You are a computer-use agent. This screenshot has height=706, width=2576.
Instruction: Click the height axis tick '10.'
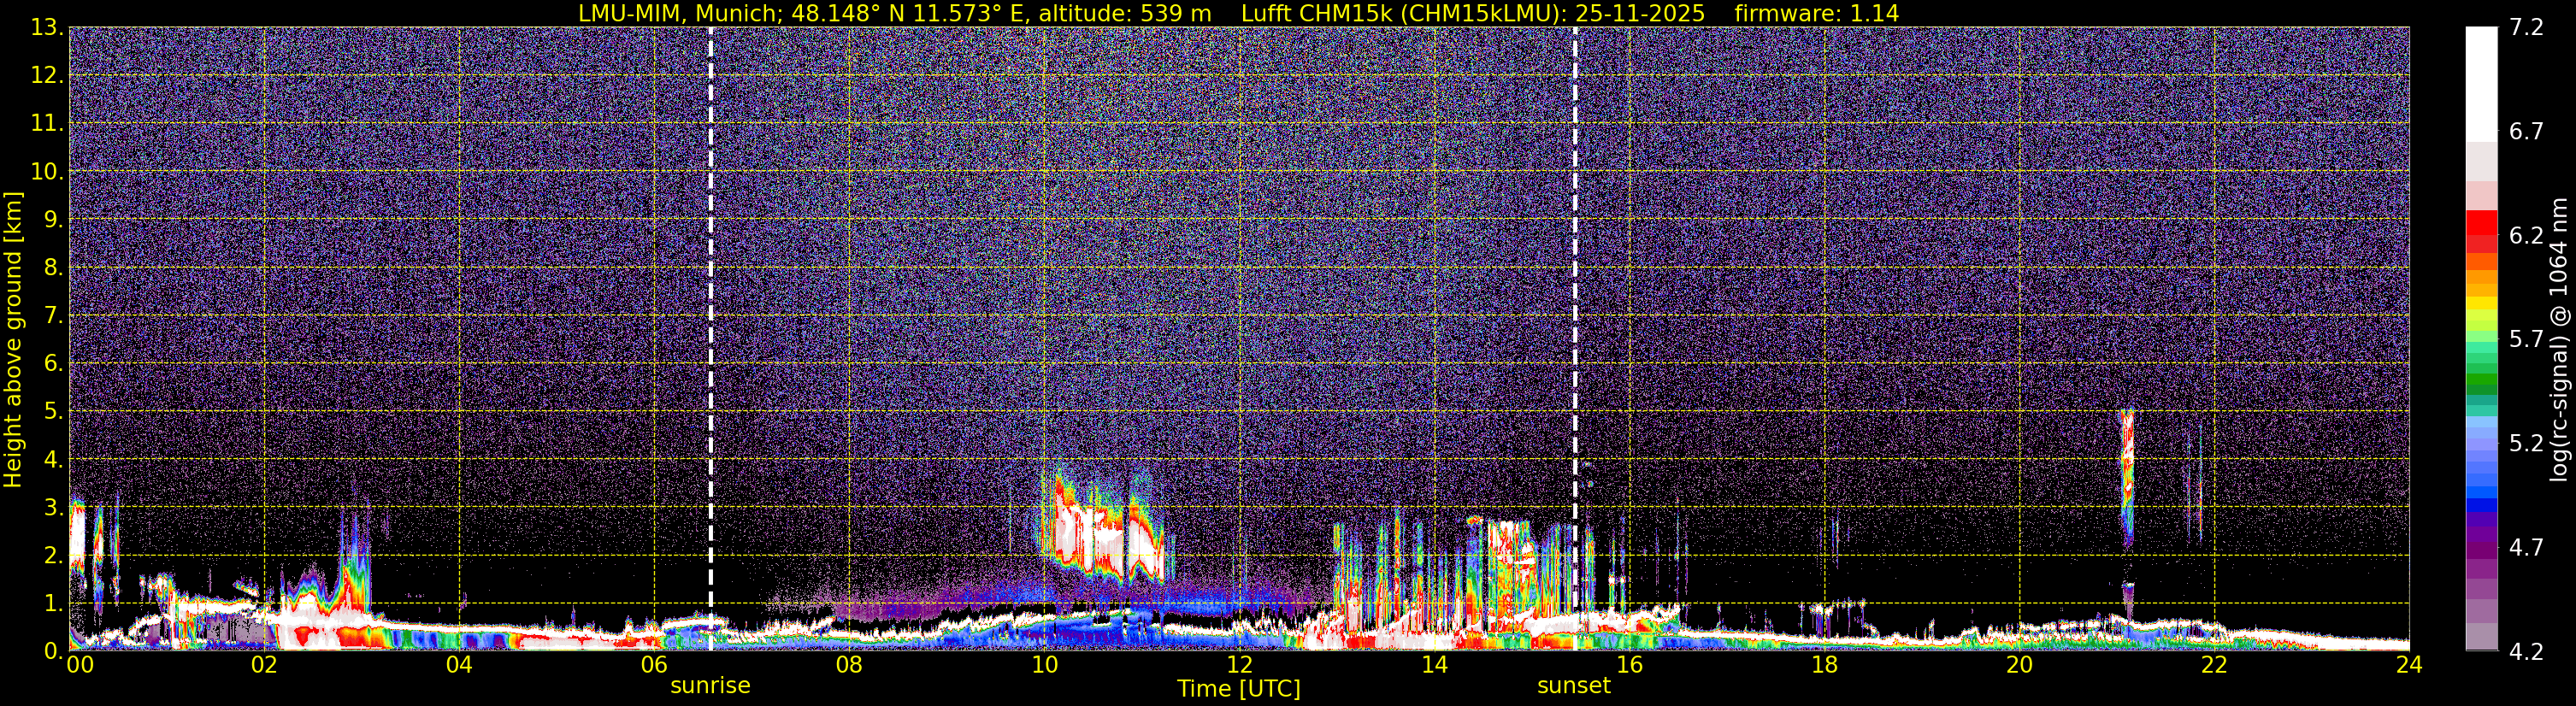(x=47, y=171)
